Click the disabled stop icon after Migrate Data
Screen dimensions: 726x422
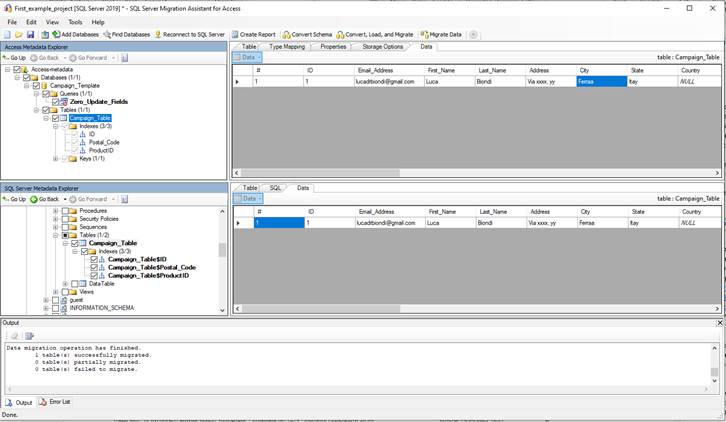coord(473,35)
